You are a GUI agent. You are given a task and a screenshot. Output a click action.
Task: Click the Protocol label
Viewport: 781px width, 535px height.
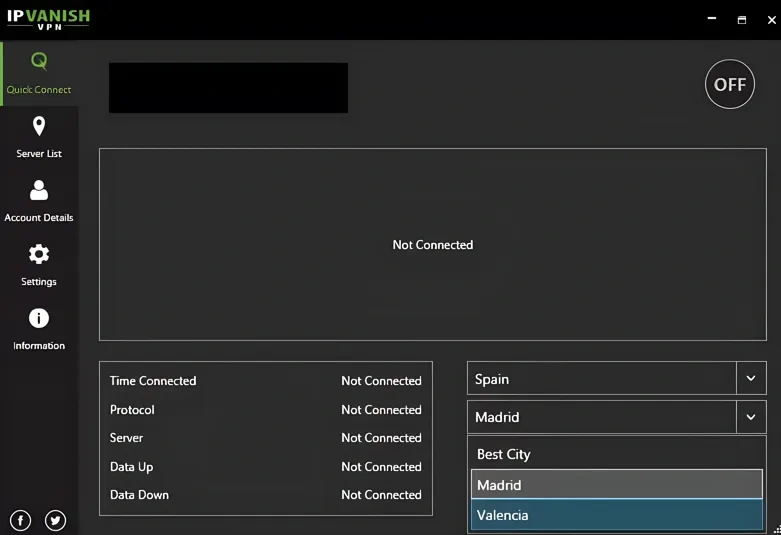(132, 409)
